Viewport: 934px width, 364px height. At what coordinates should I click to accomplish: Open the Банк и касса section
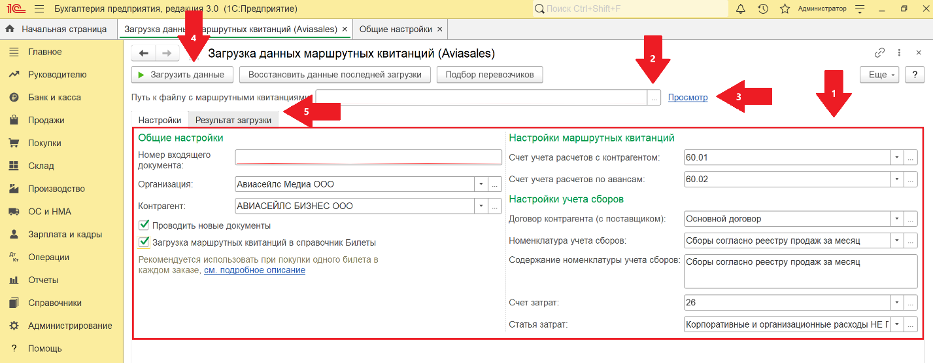pyautogui.click(x=54, y=97)
